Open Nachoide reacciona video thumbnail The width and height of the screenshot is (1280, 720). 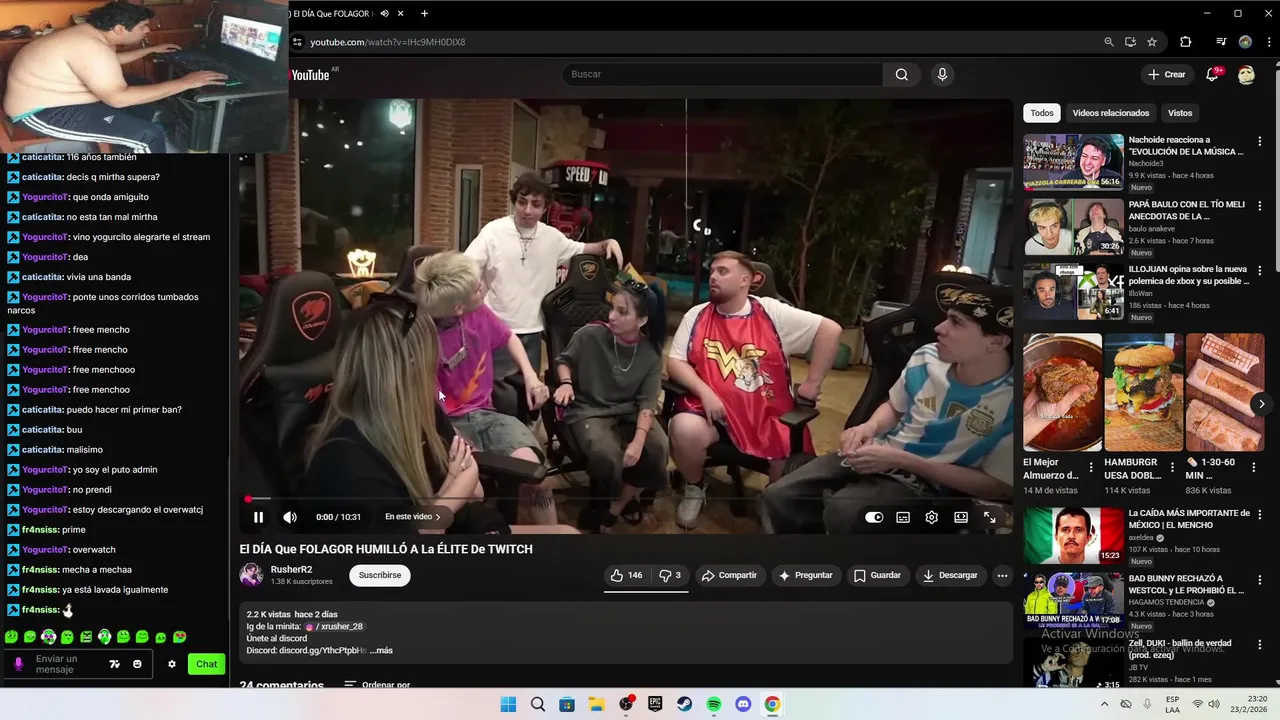click(x=1073, y=161)
